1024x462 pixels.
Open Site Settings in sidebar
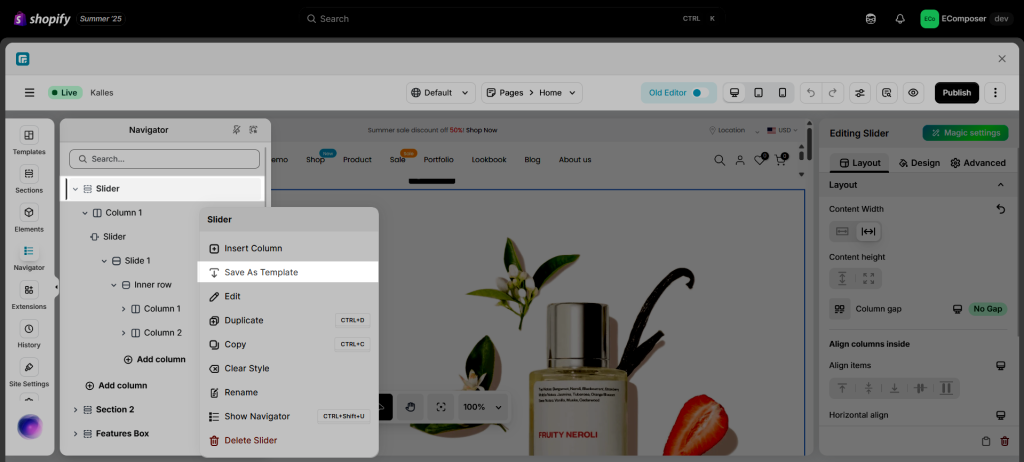[29, 372]
